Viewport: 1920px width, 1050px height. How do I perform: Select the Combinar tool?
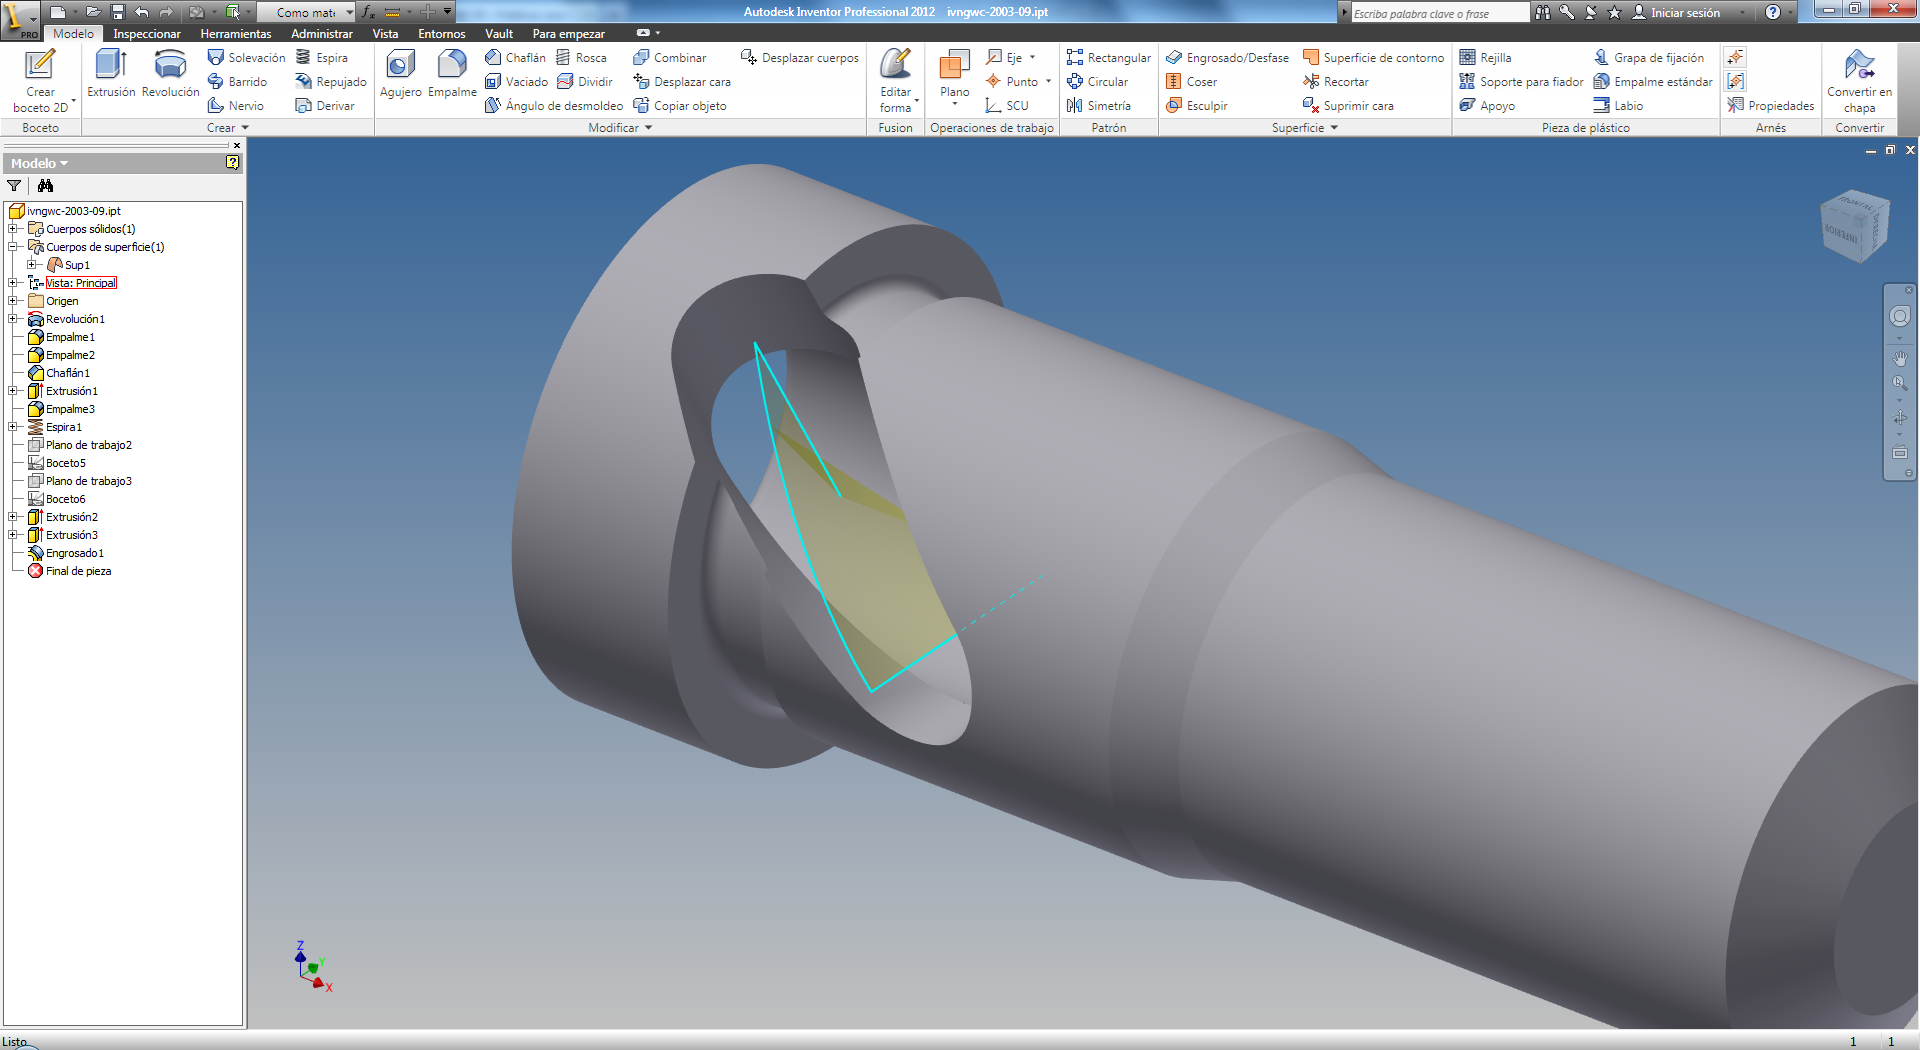pyautogui.click(x=669, y=57)
